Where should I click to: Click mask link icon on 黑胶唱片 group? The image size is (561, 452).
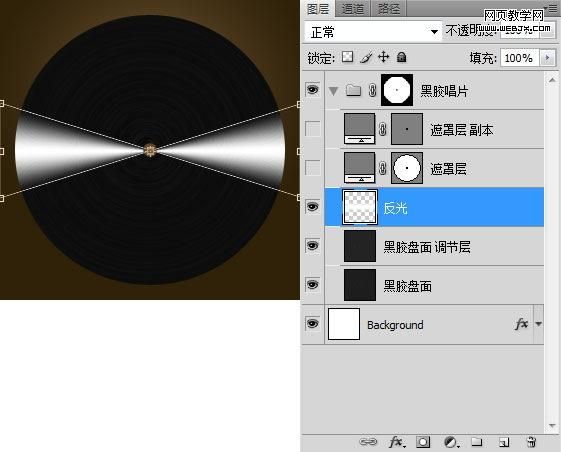[372, 90]
